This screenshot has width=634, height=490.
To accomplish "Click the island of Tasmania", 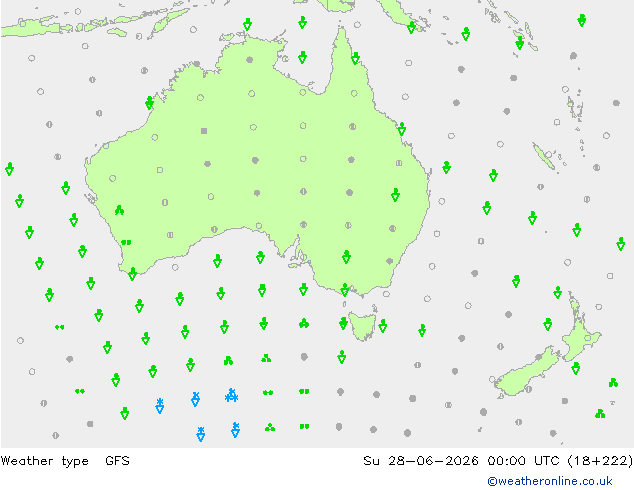I will (x=362, y=325).
